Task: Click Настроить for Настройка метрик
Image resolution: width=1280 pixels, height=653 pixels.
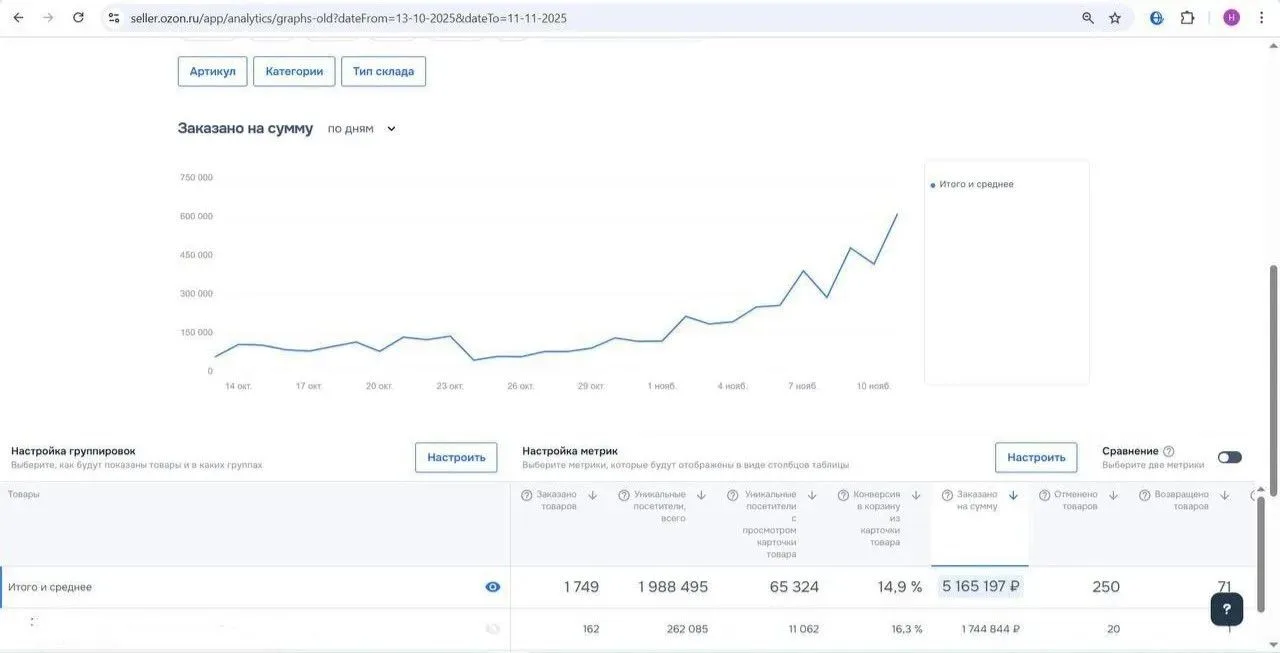Action: (1036, 457)
